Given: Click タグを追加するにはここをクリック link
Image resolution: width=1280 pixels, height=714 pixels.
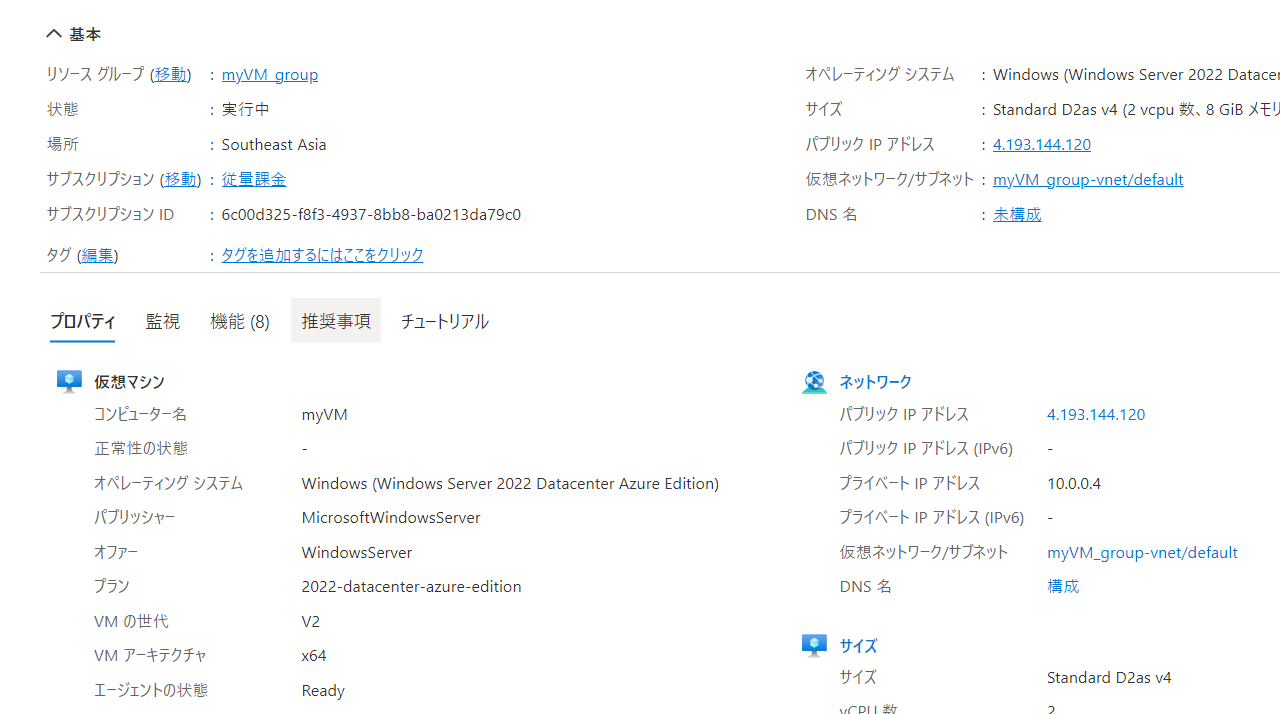Looking at the screenshot, I should click(x=322, y=255).
